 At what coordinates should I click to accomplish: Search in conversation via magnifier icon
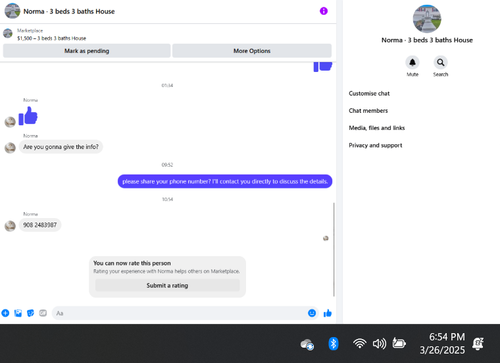coord(440,62)
